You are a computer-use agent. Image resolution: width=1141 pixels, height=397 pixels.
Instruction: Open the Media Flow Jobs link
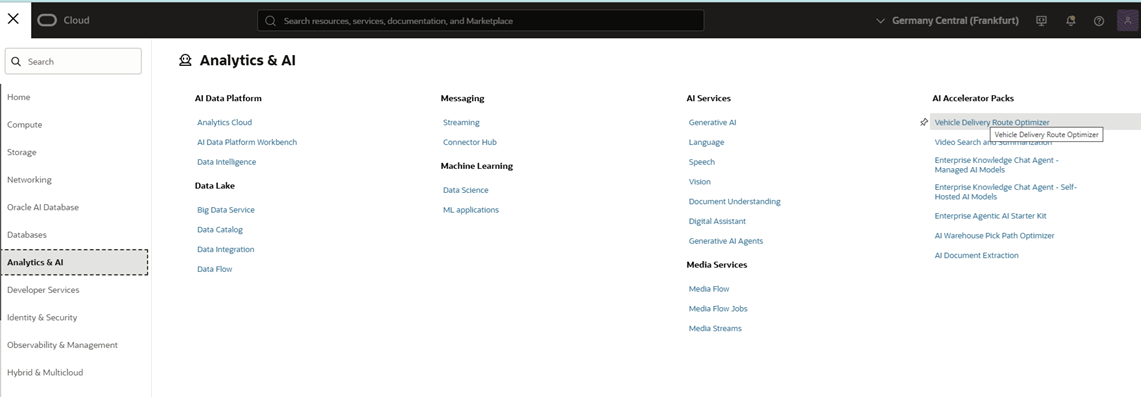(718, 309)
